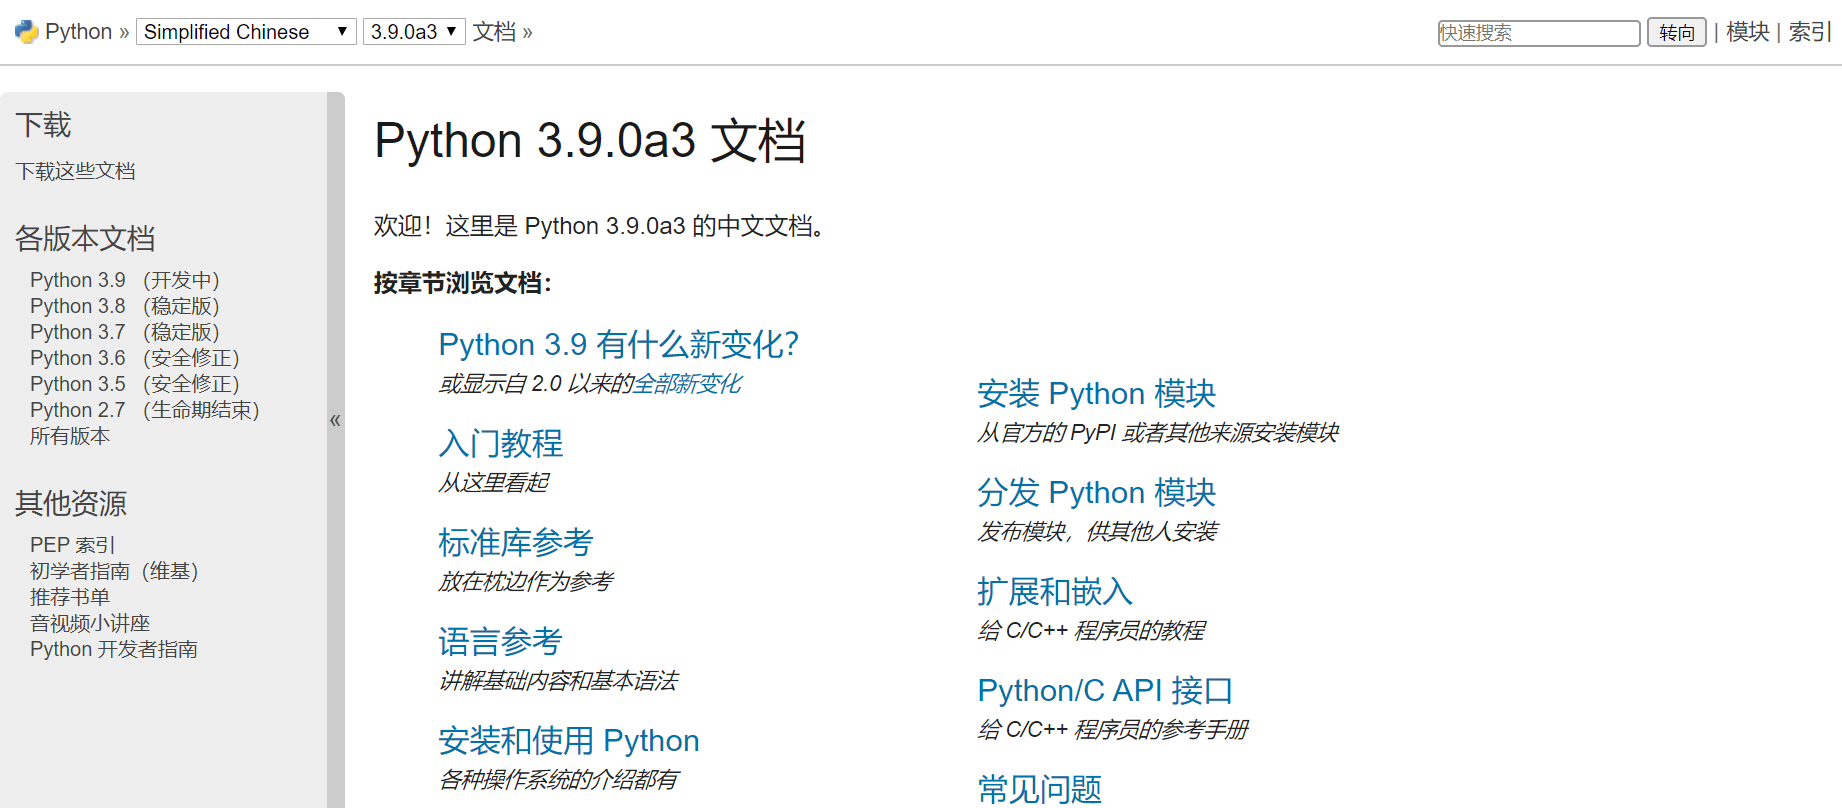
Task: Click the 从这里看起 description text
Action: coord(494,483)
